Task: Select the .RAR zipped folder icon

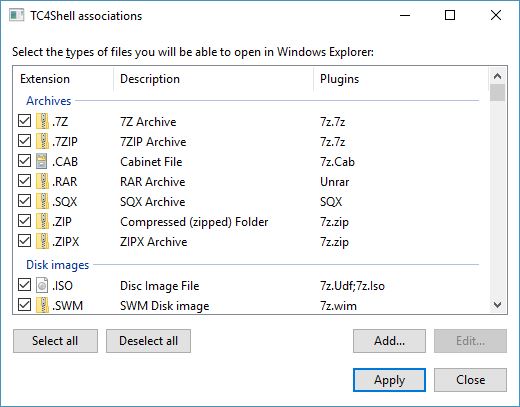Action: click(42, 181)
